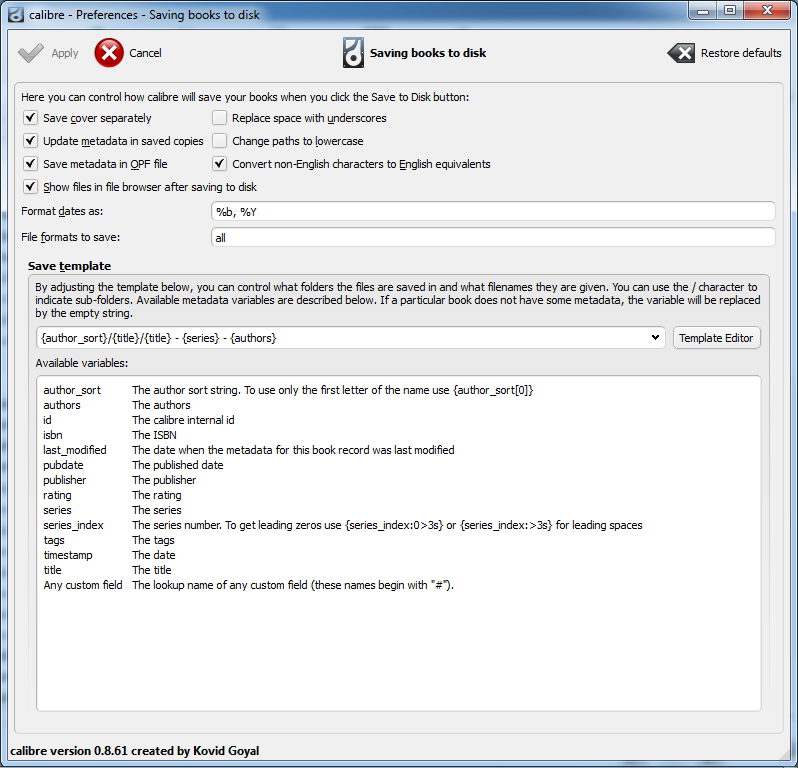Click the id variable name
The image size is (798, 768).
(x=47, y=420)
